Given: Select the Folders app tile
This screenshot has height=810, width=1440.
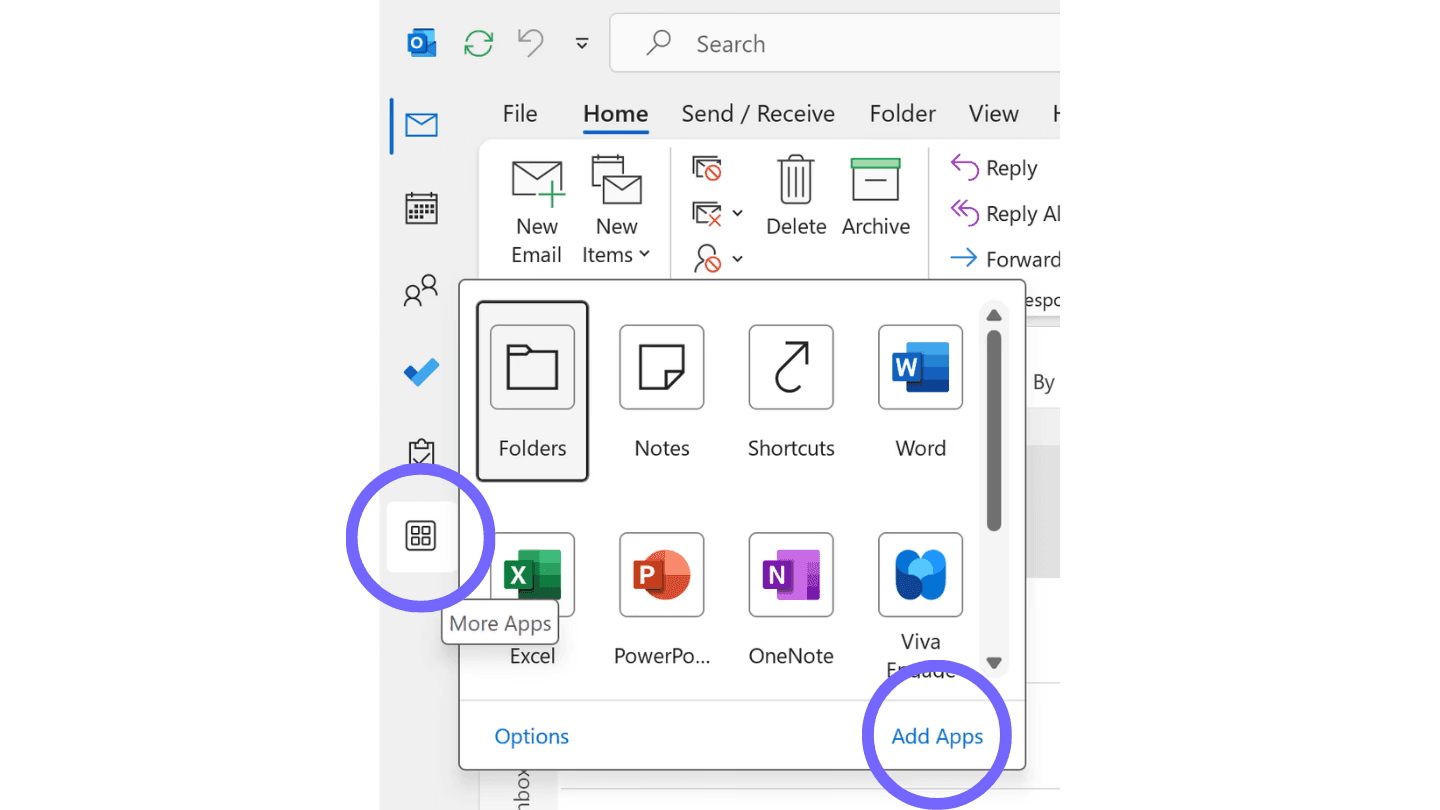Looking at the screenshot, I should pyautogui.click(x=533, y=391).
